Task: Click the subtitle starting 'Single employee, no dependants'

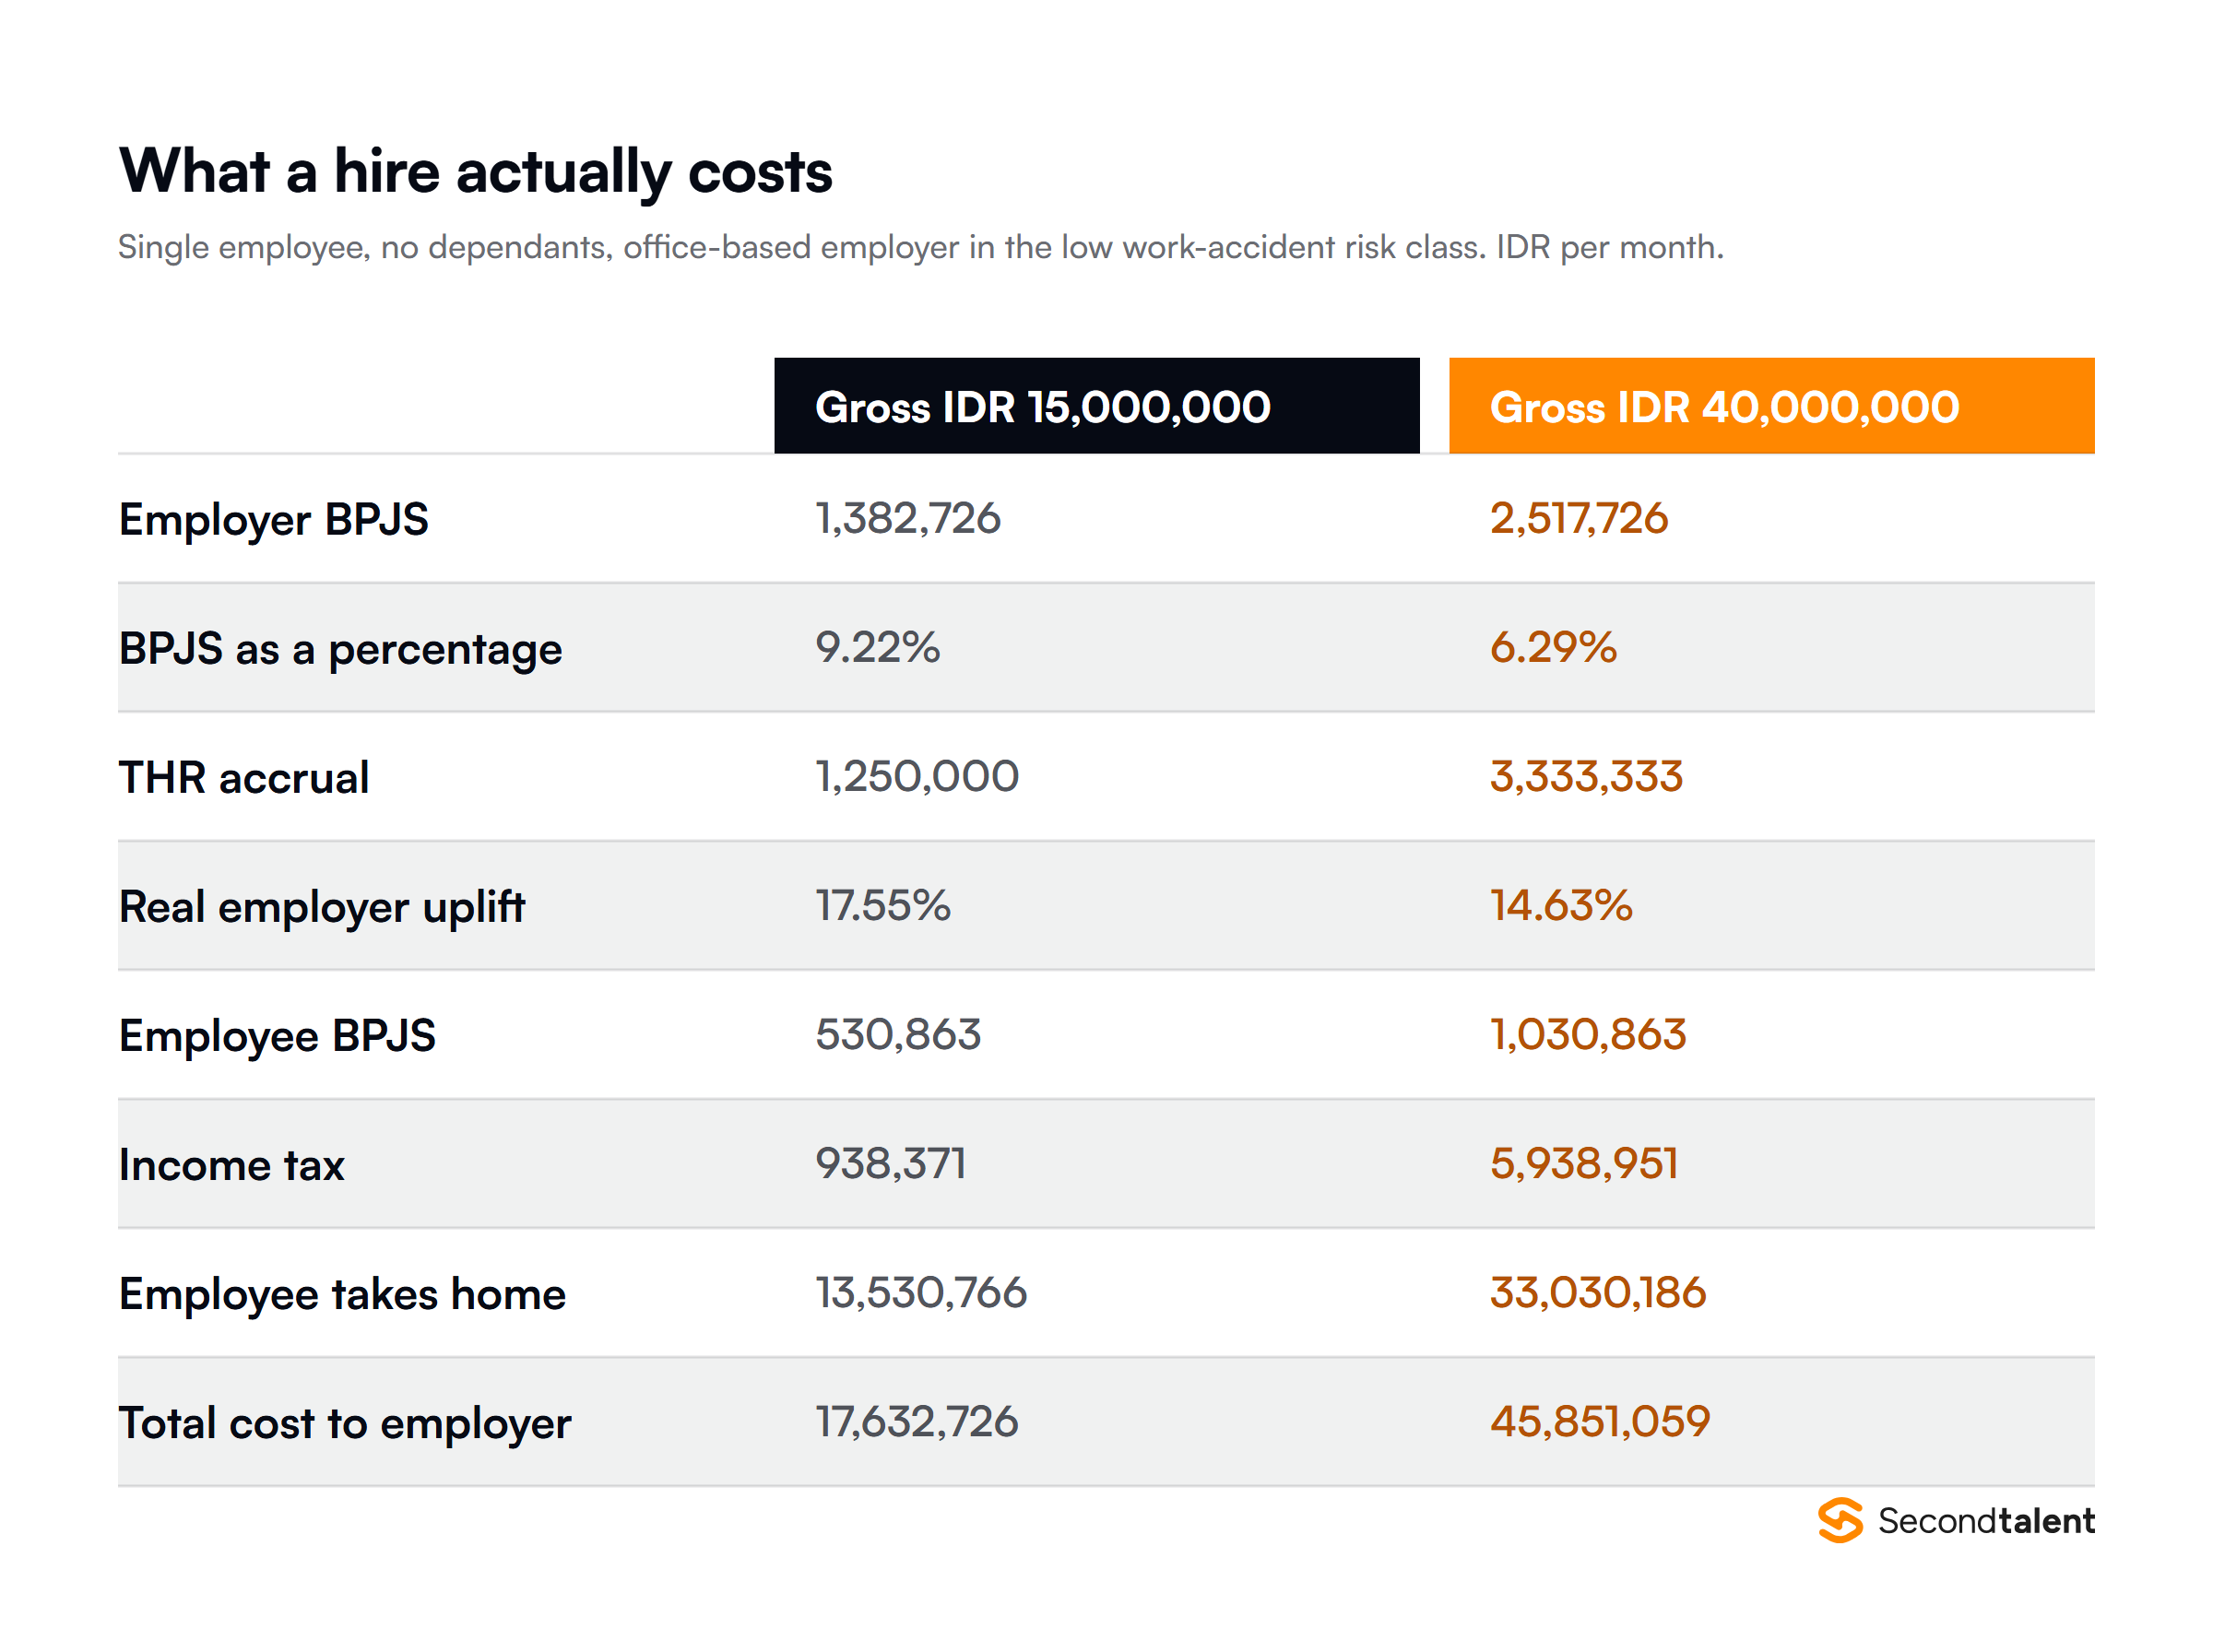Action: (920, 247)
